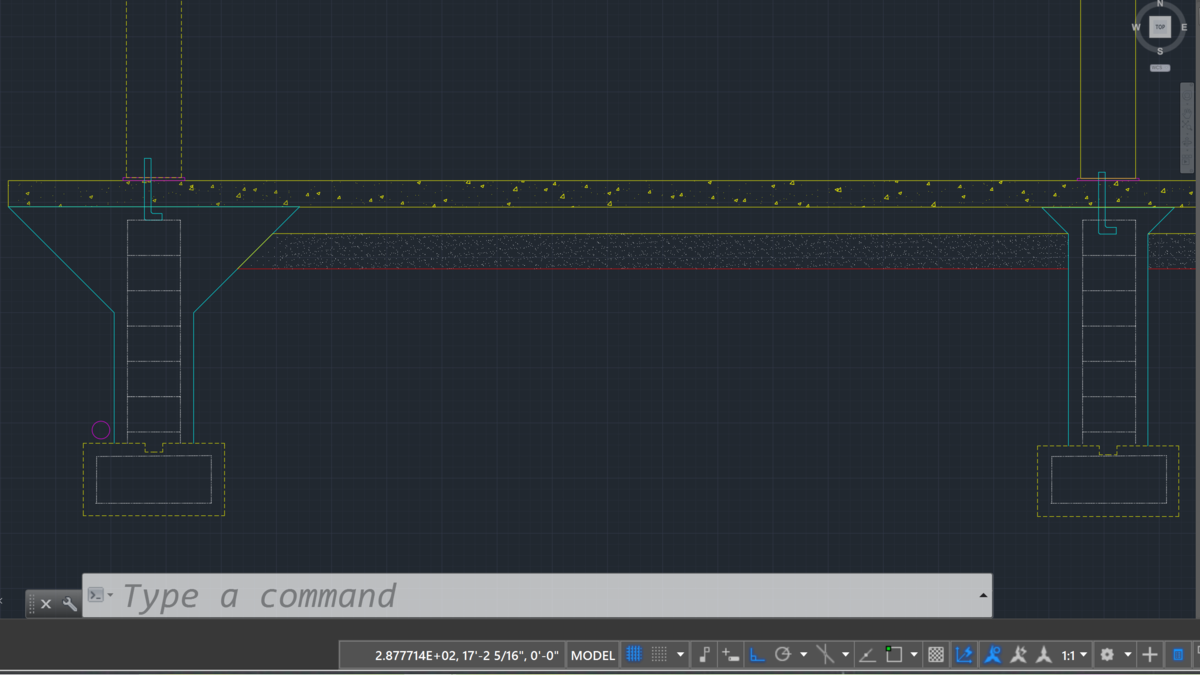Toggle selection cycling icon
Image resolution: width=1200 pixels, height=675 pixels.
[x=964, y=655]
